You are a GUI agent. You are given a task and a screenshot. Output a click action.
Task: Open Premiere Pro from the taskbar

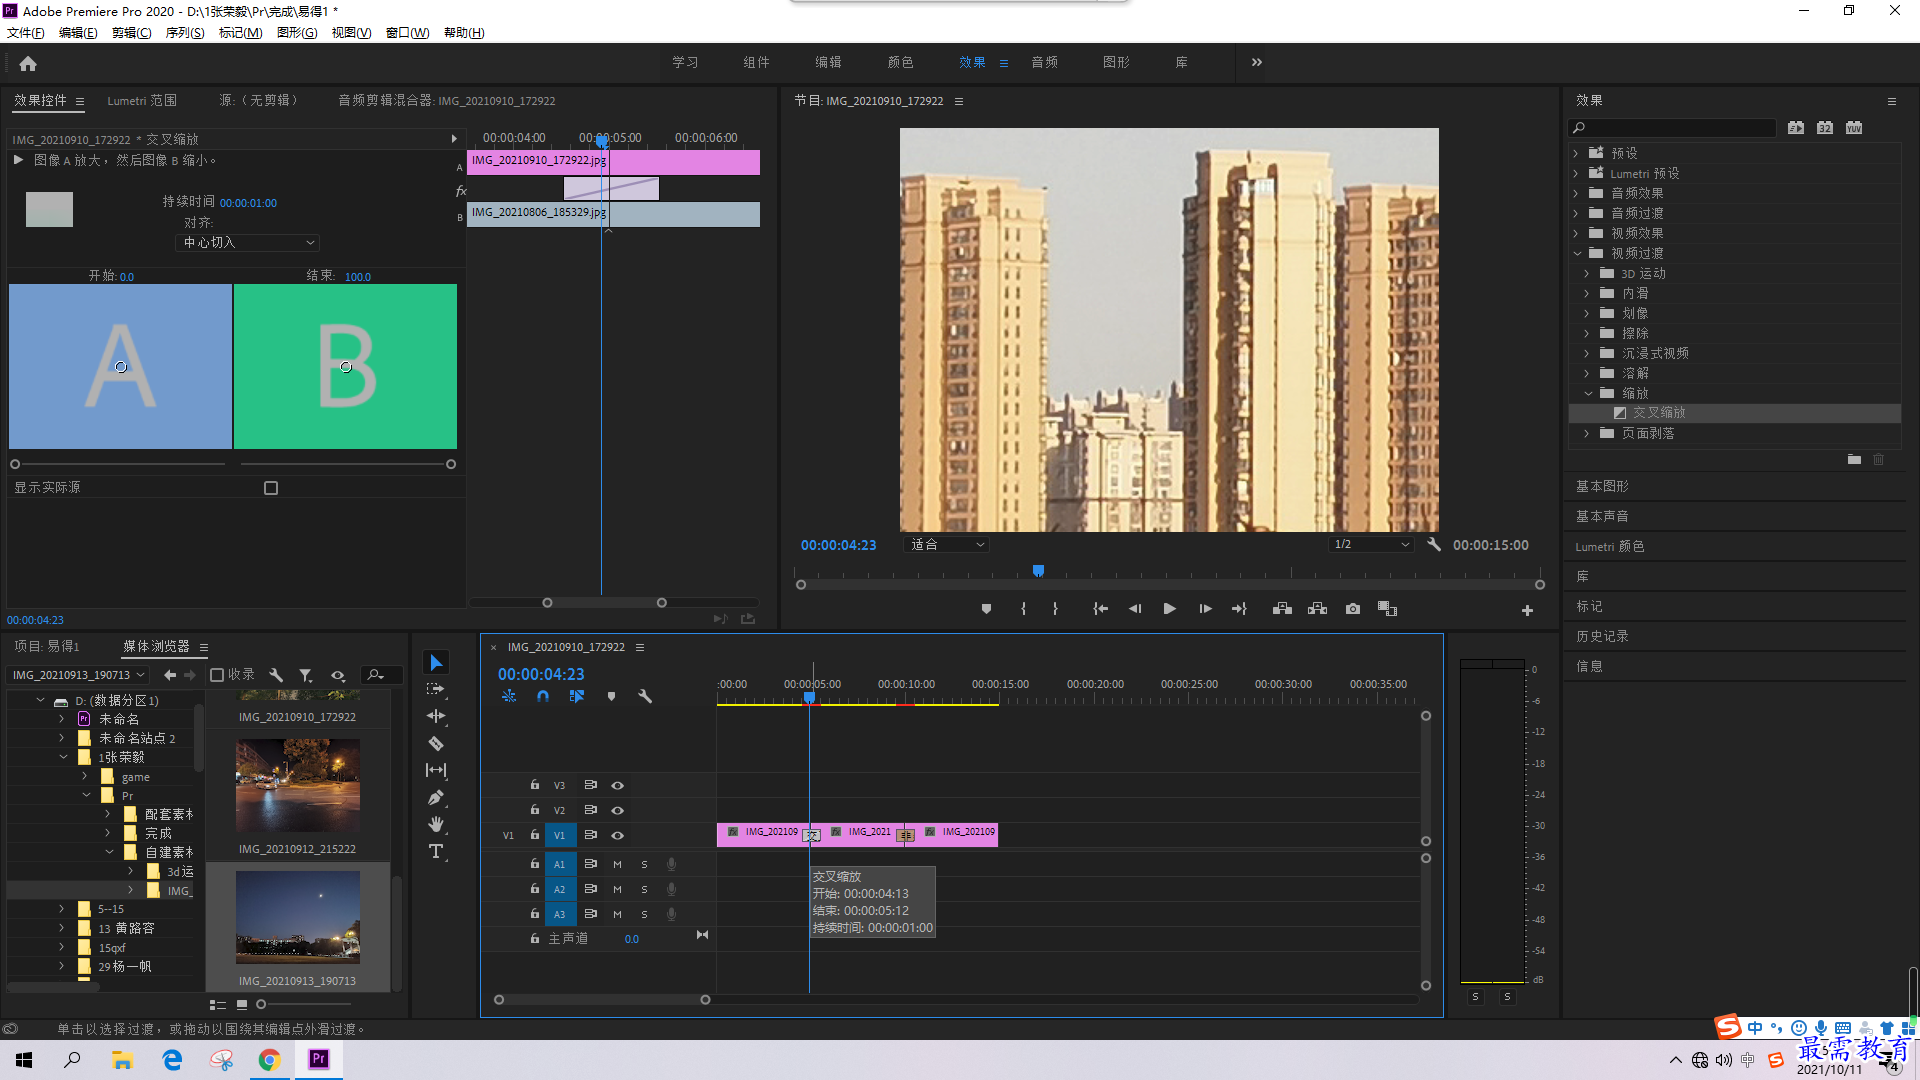click(319, 1059)
